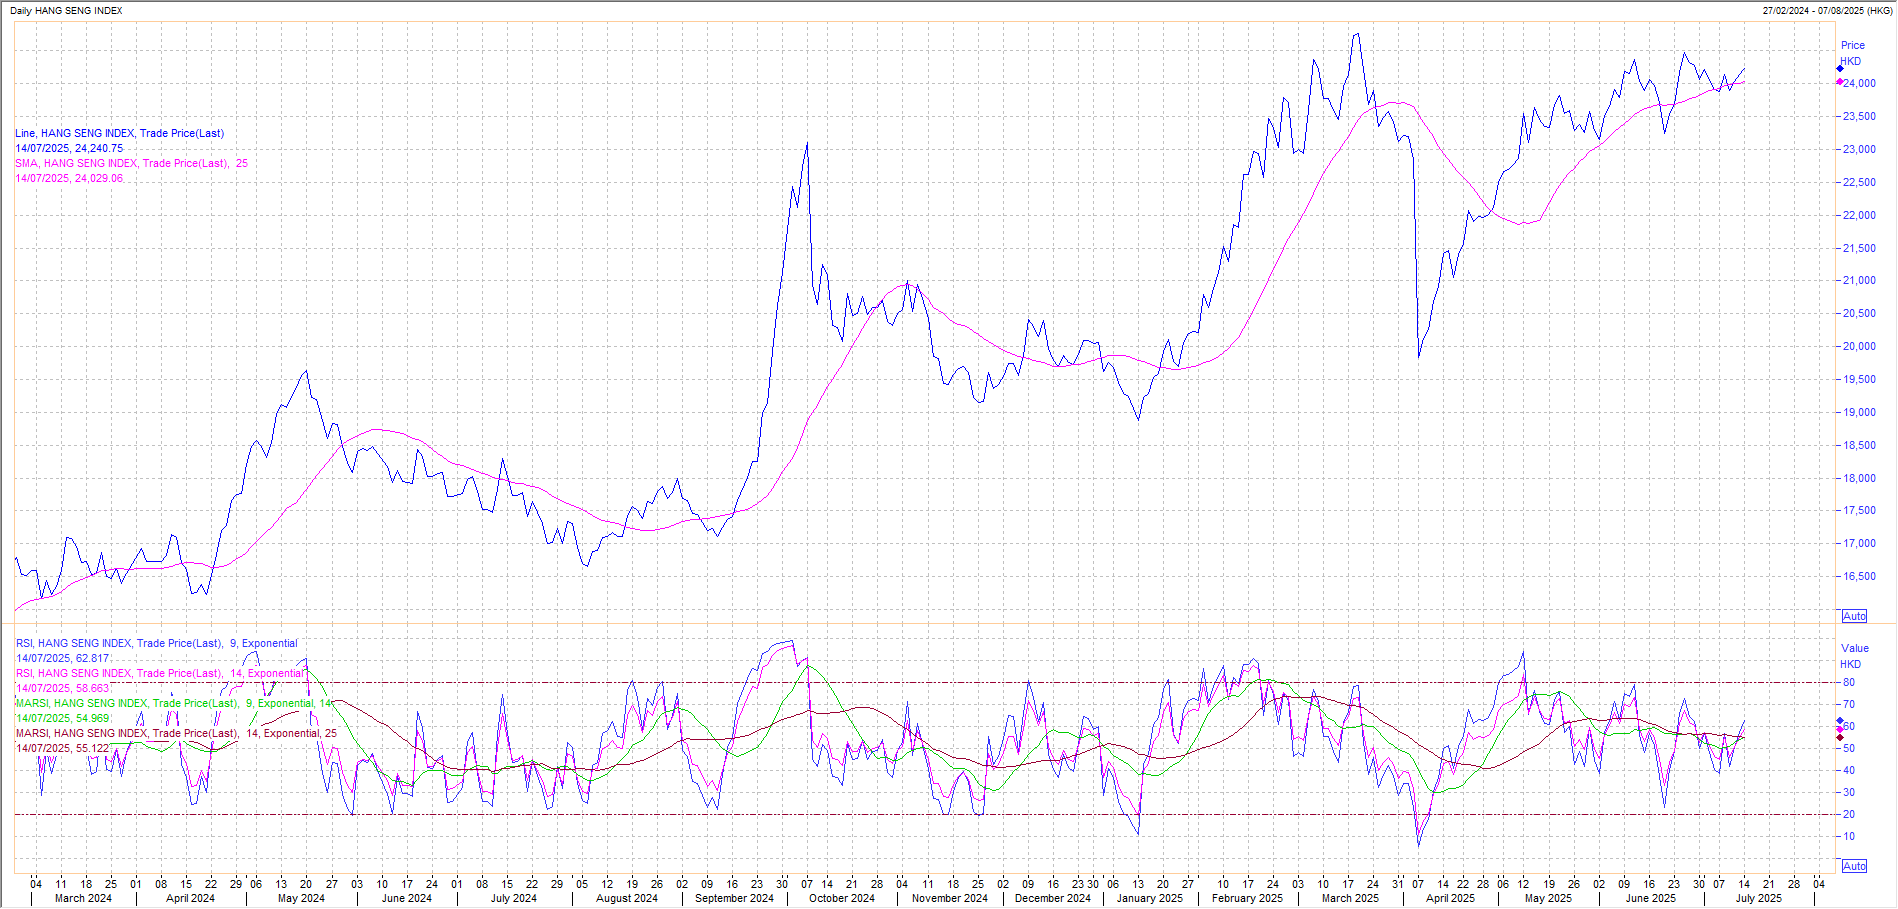
Task: Click the Auto scale button on RSI panel
Action: coord(1854,866)
